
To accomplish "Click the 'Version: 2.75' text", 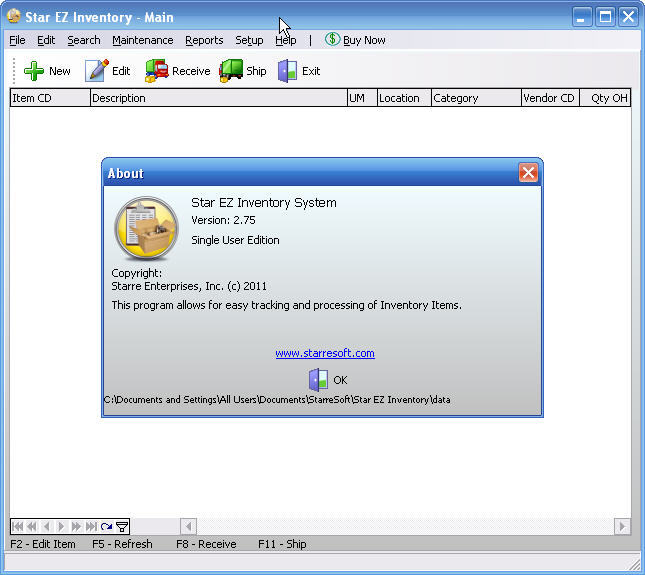I will [223, 220].
